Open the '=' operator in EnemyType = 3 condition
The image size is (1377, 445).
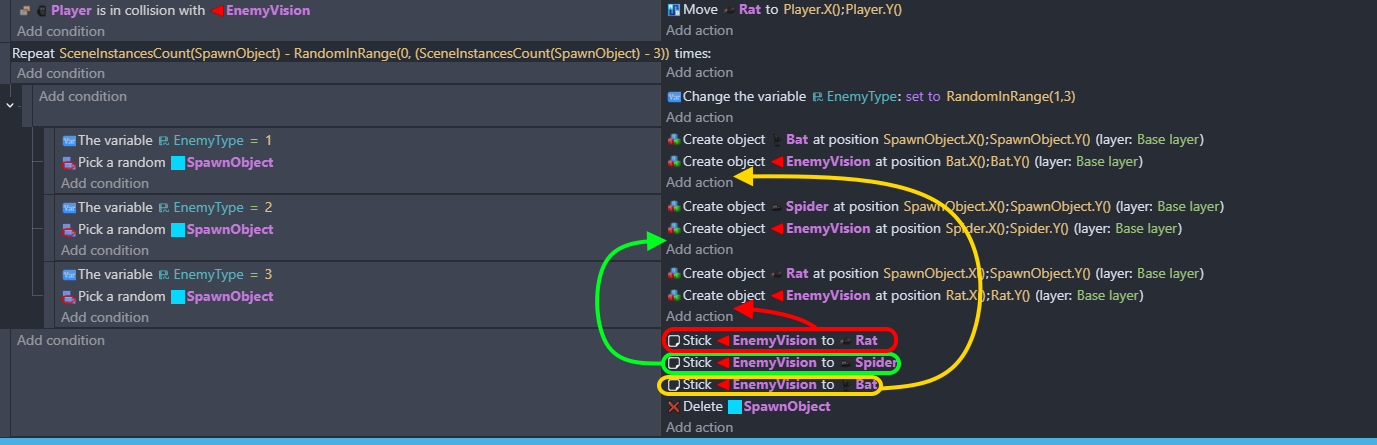click(254, 274)
